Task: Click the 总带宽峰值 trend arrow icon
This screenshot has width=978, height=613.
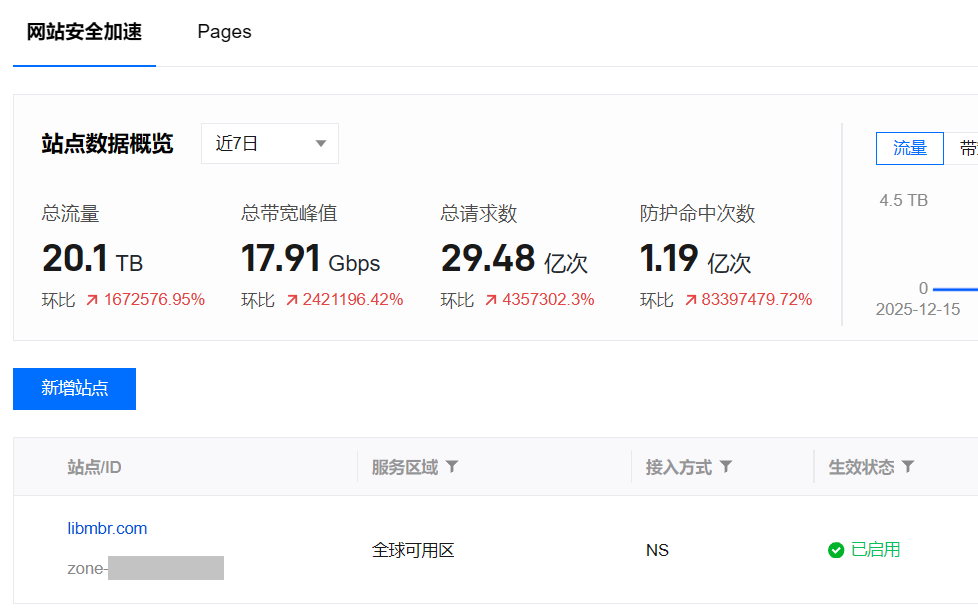Action: coord(292,300)
